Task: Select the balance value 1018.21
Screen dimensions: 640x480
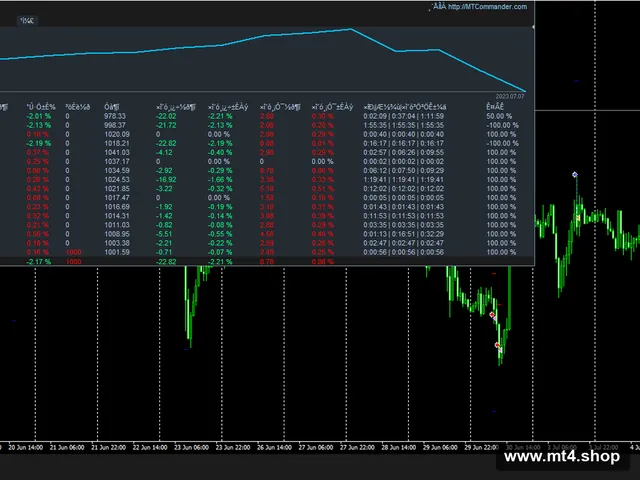Action: 117,143
